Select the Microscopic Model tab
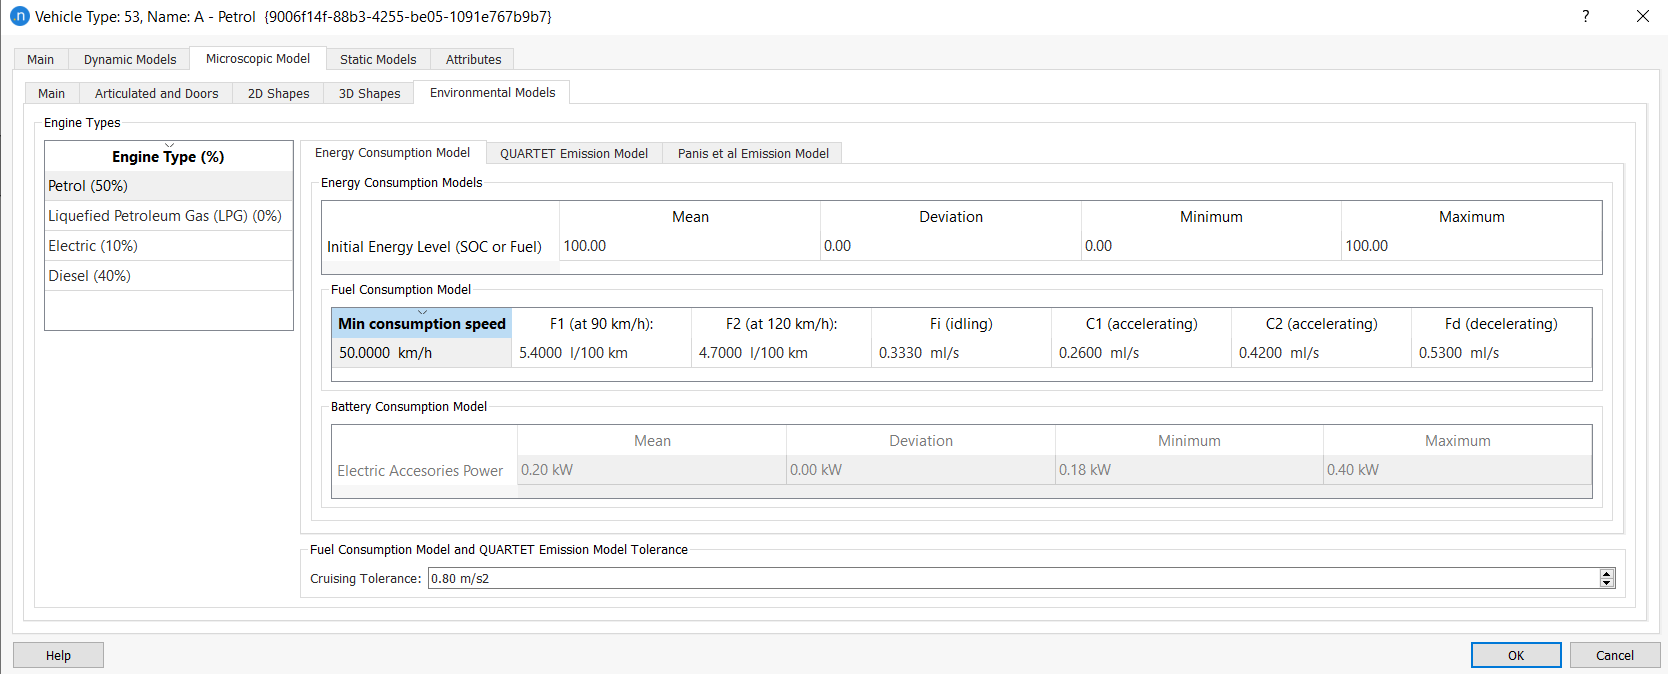 coord(258,58)
